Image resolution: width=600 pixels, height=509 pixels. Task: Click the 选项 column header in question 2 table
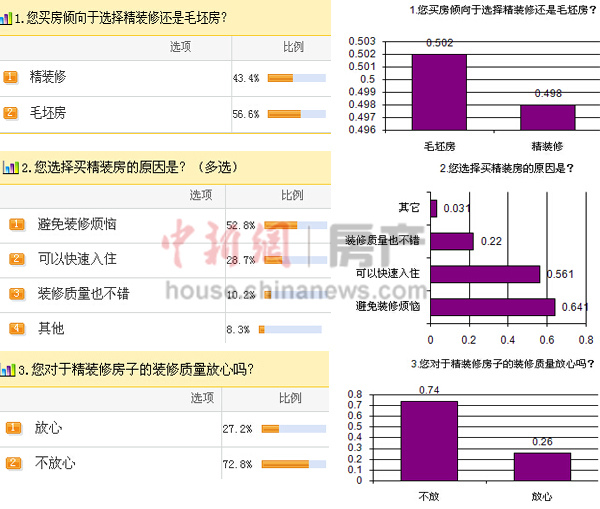[x=201, y=195]
